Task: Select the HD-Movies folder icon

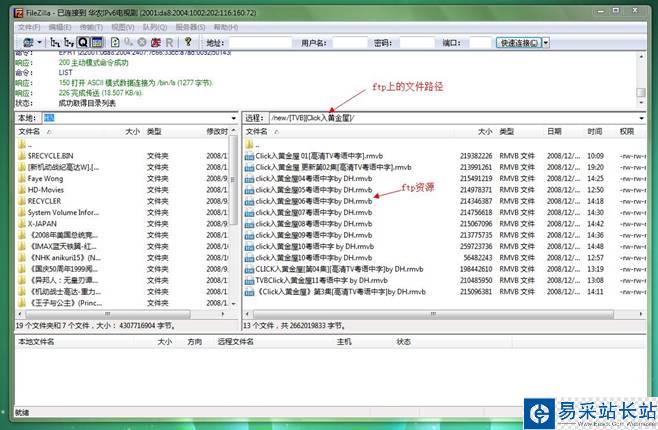Action: coord(22,190)
